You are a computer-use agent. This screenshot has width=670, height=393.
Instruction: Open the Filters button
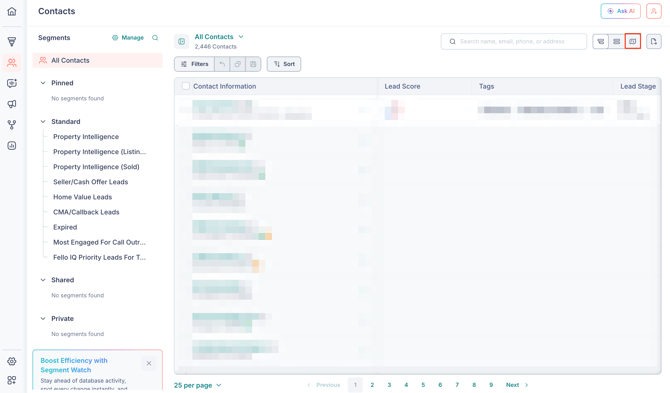194,64
